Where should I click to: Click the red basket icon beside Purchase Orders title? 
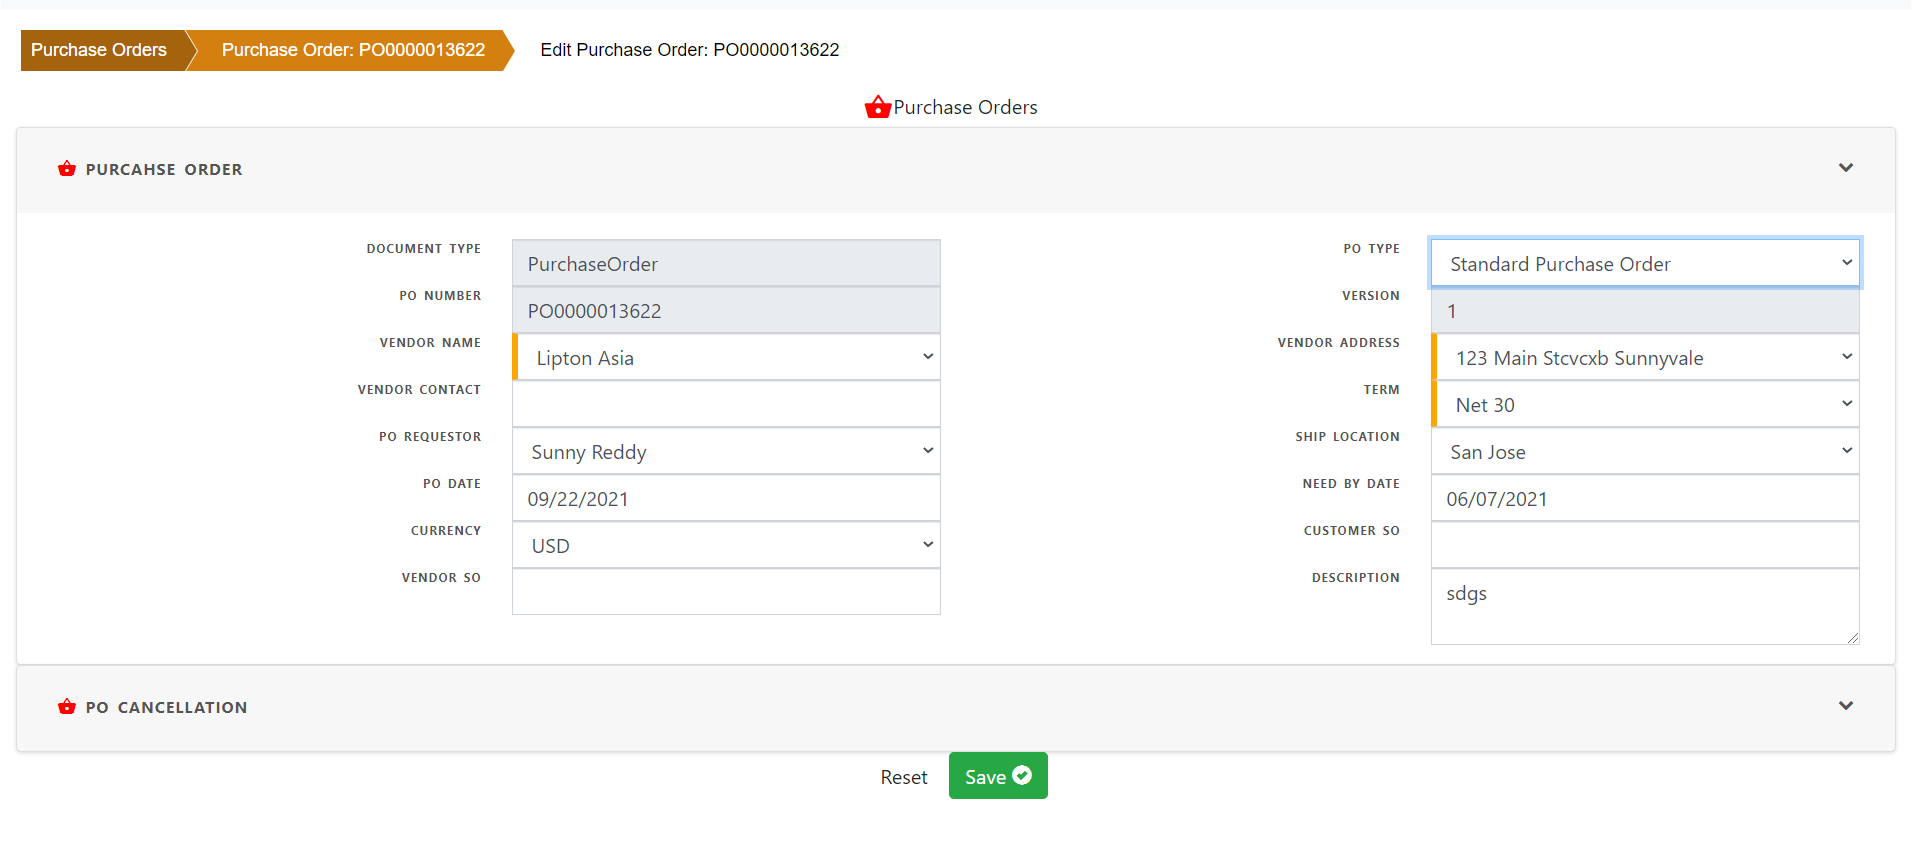click(878, 107)
